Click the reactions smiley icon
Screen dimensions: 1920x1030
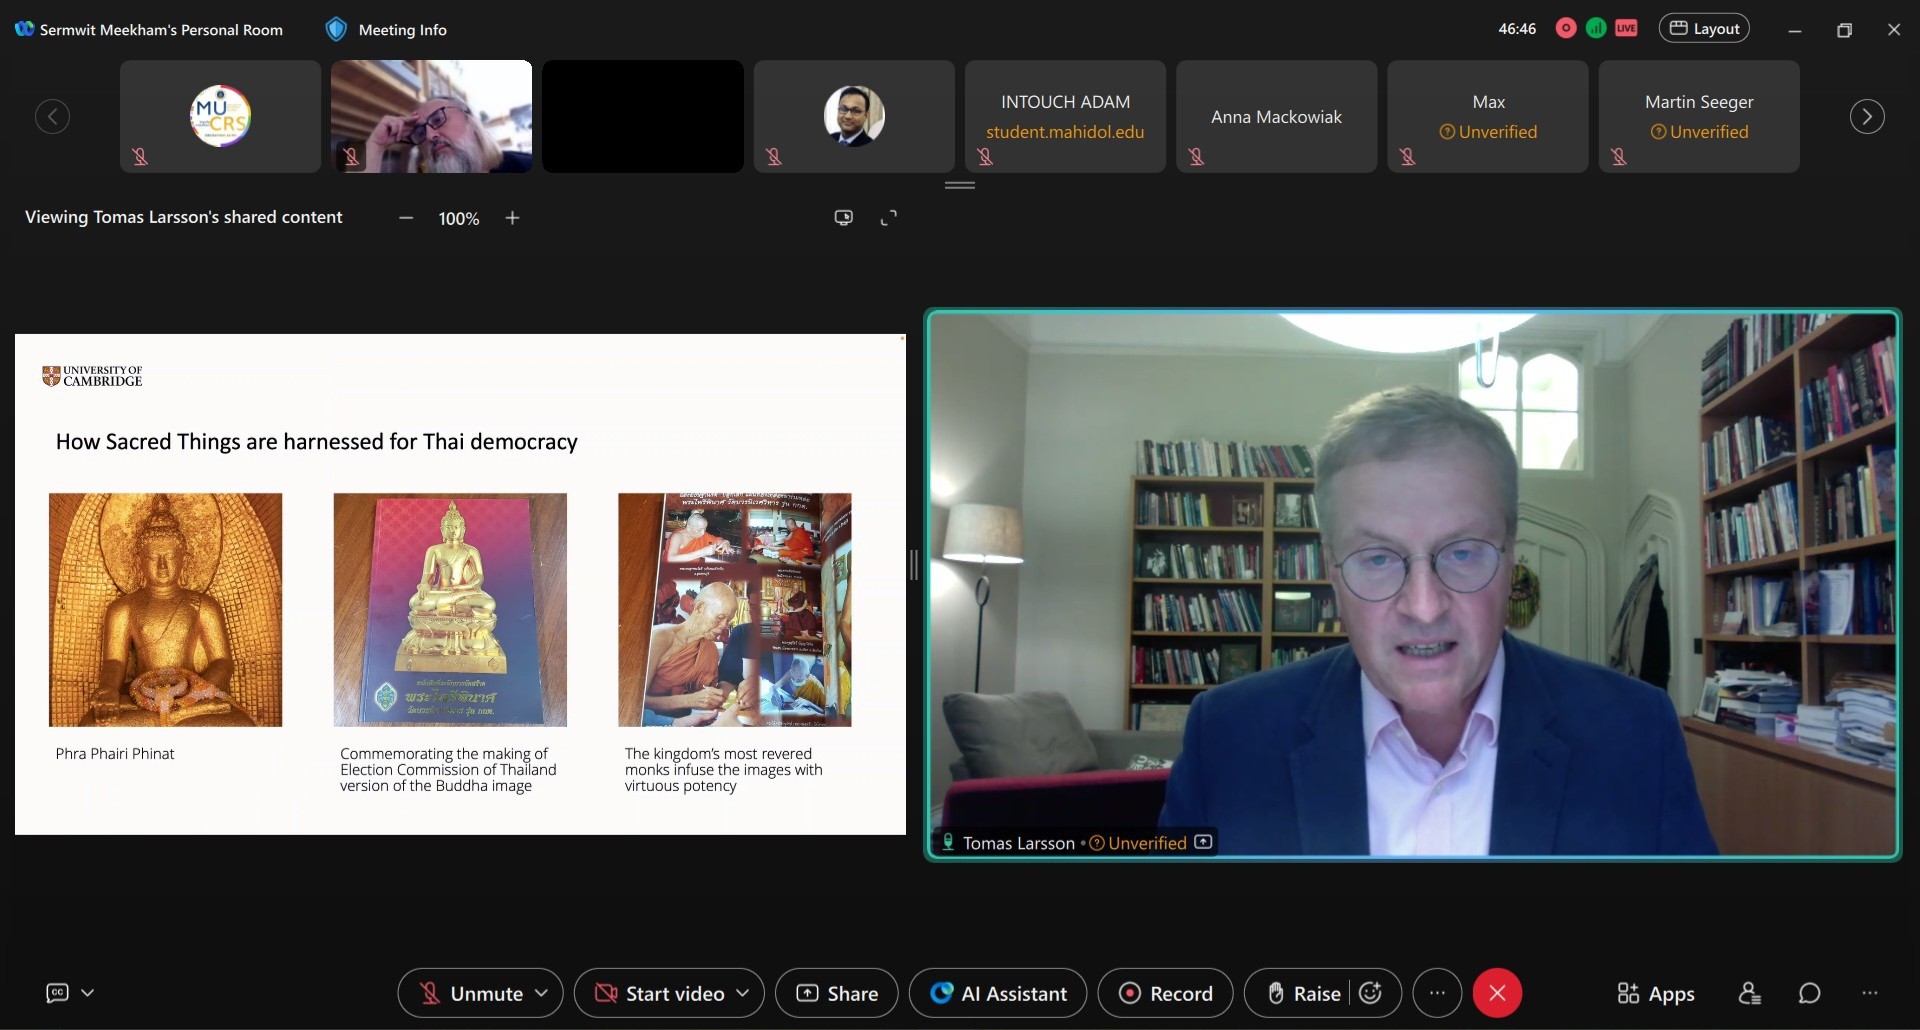[1371, 993]
